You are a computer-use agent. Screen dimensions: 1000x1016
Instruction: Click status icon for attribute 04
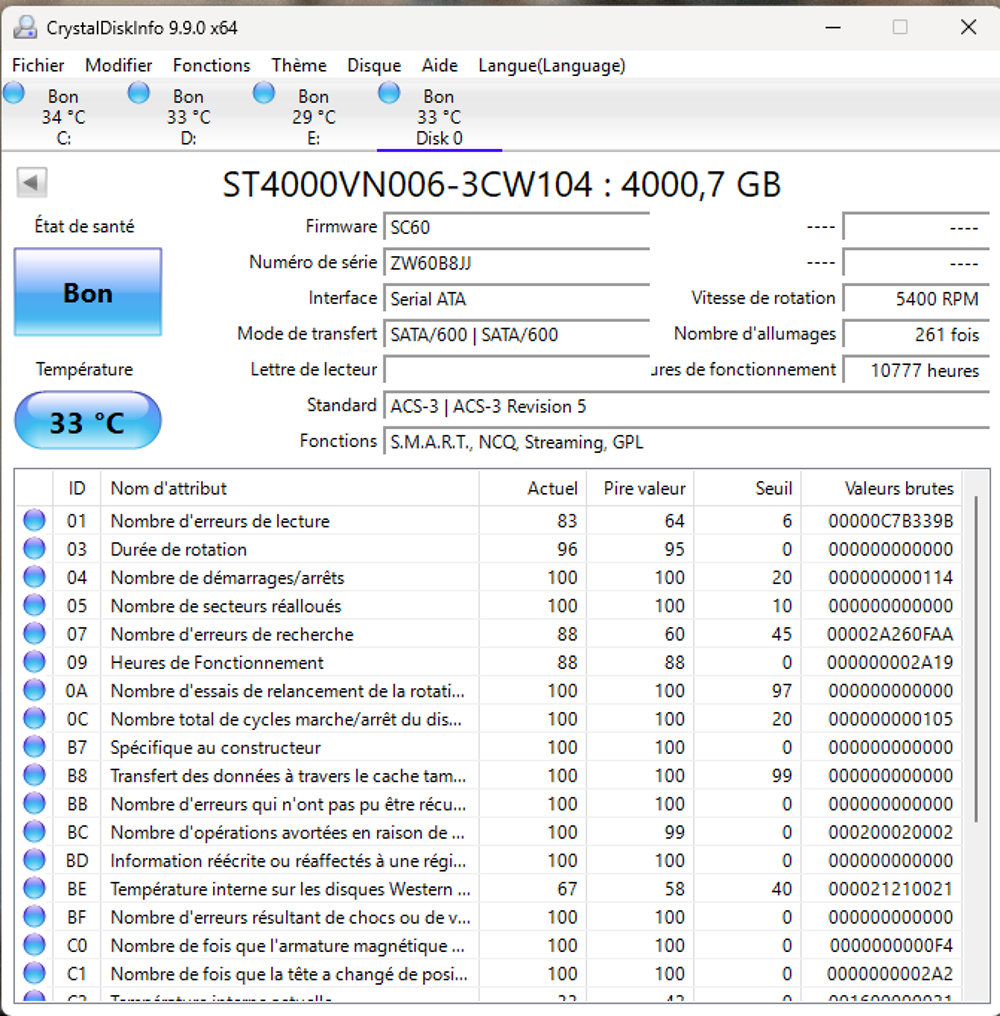[x=34, y=577]
